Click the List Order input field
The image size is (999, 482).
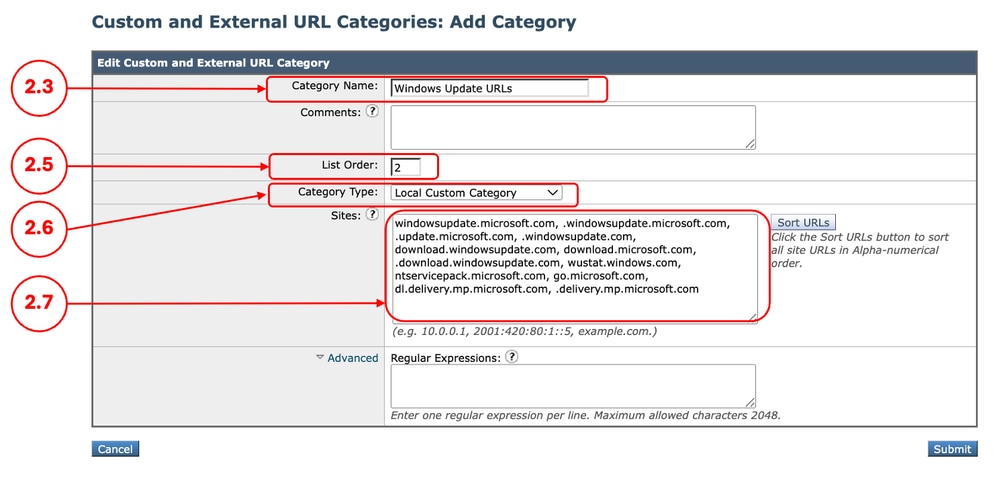click(405, 167)
